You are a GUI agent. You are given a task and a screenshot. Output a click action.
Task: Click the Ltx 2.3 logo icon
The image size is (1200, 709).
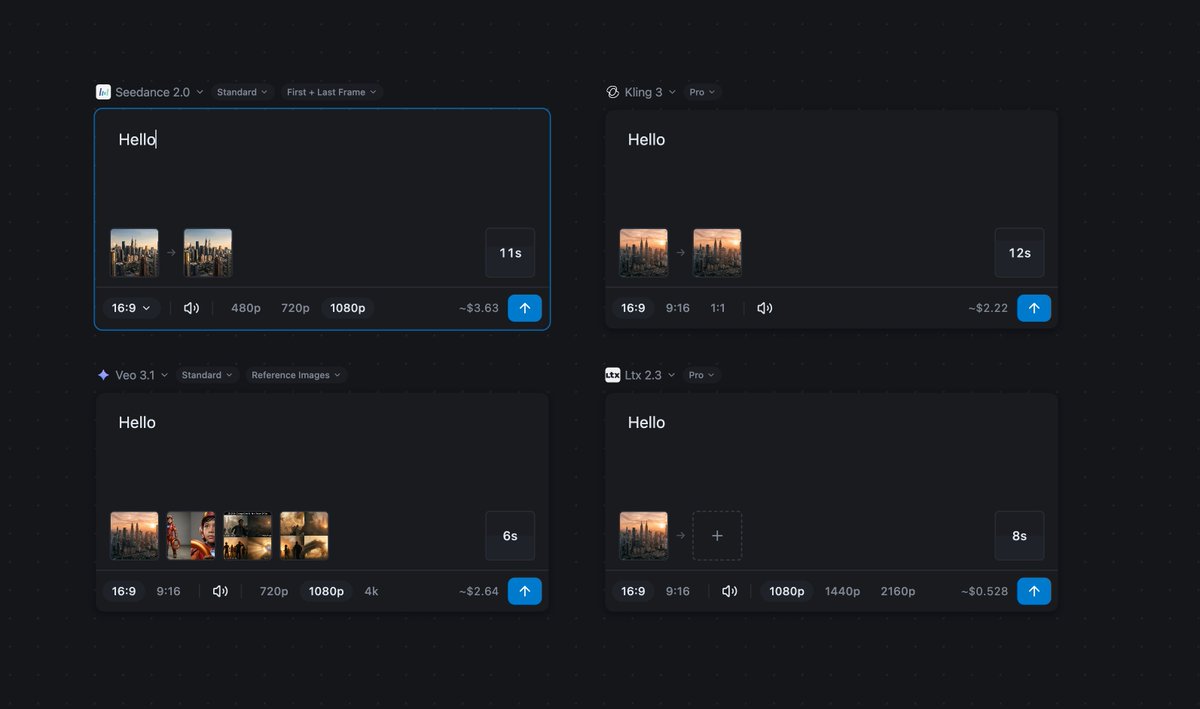click(x=613, y=375)
